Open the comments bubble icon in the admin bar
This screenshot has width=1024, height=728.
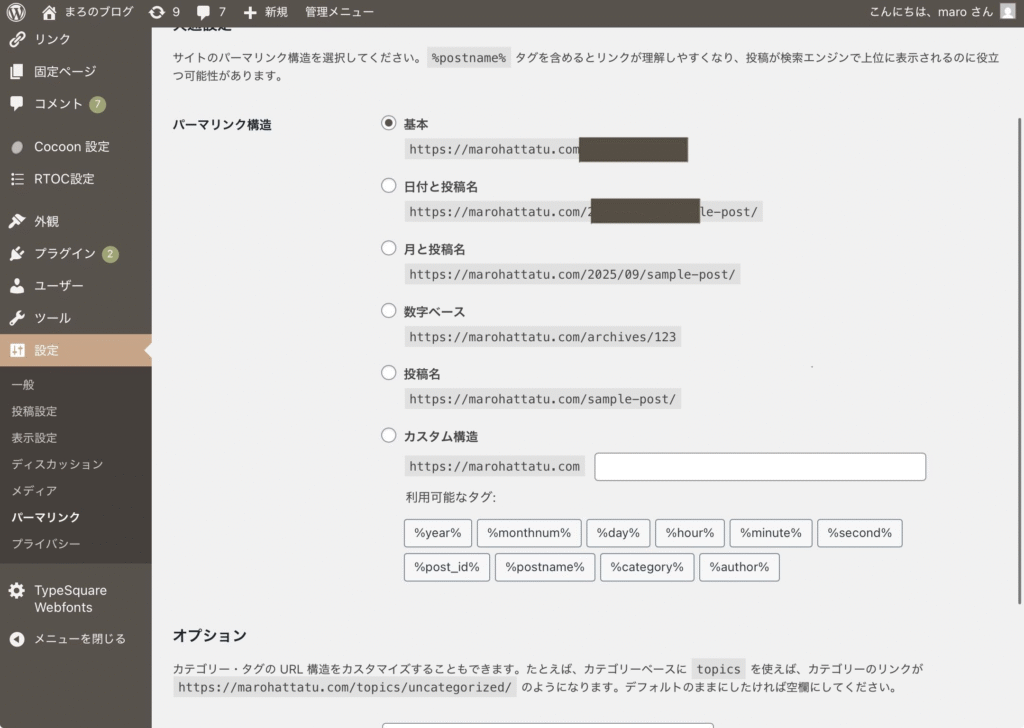[x=204, y=12]
